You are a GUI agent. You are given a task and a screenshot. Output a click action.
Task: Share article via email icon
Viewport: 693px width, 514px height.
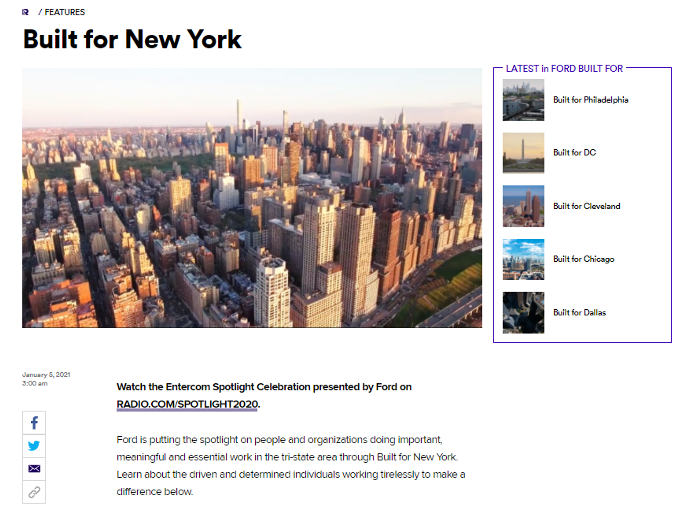(x=34, y=468)
